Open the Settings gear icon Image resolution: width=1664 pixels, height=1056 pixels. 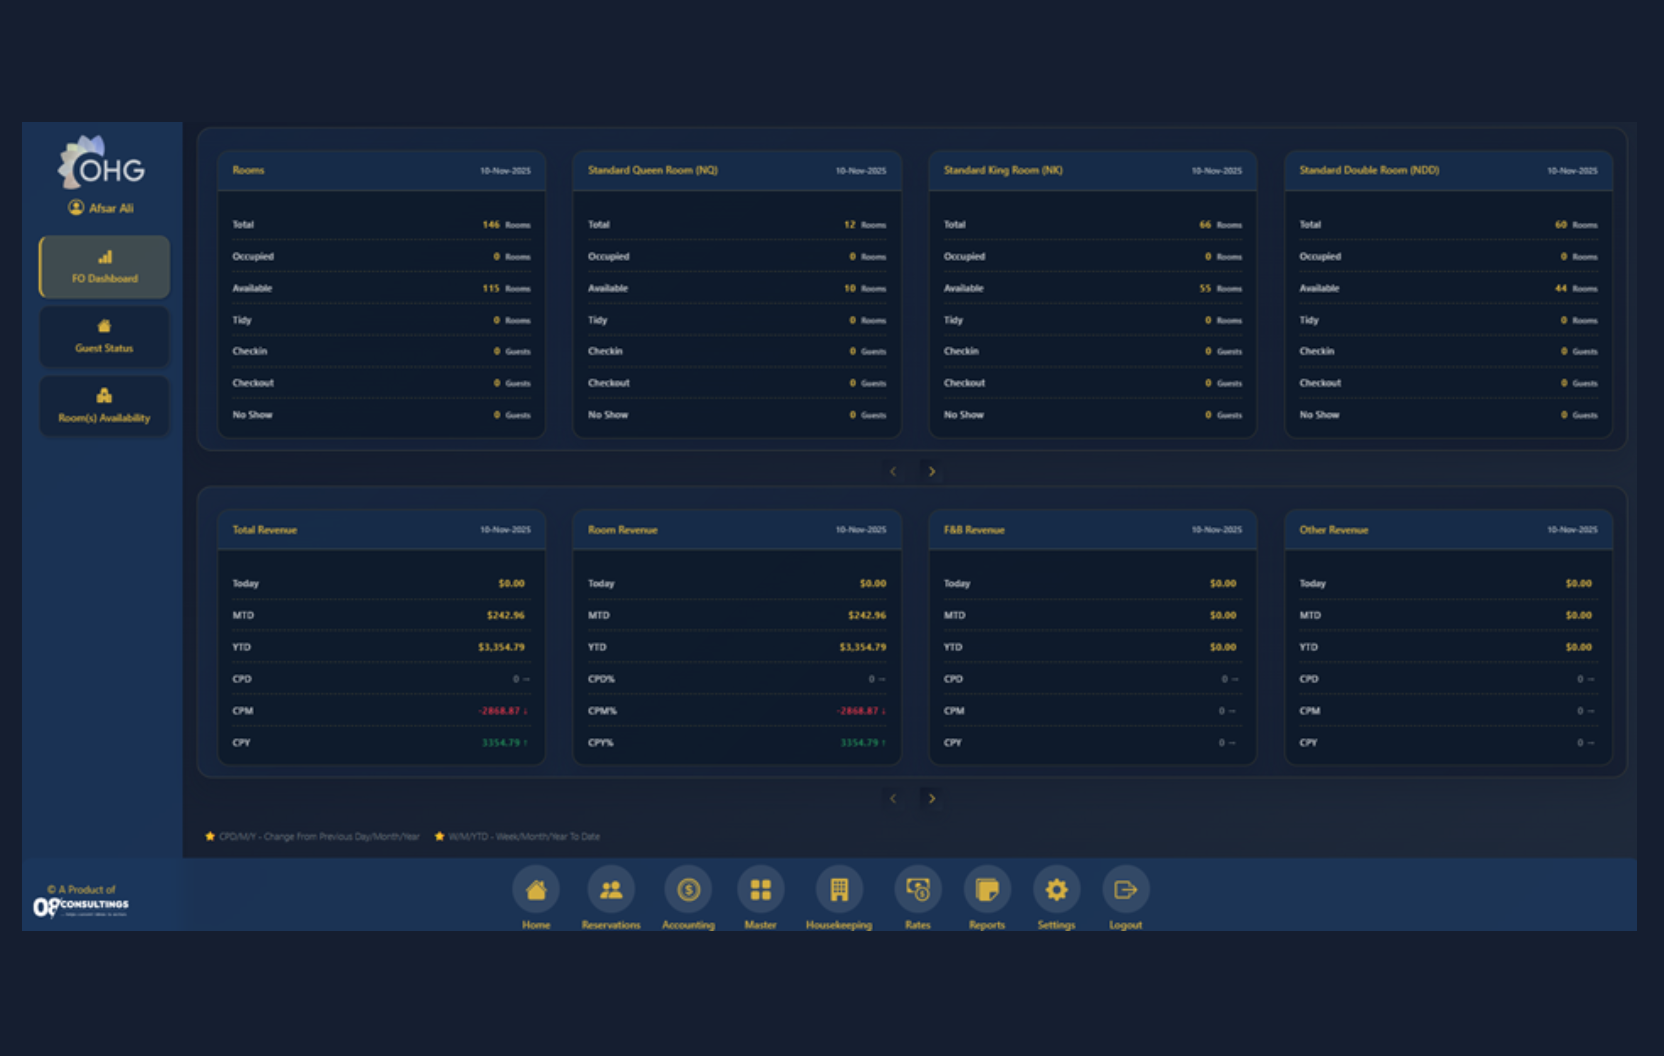pos(1056,890)
